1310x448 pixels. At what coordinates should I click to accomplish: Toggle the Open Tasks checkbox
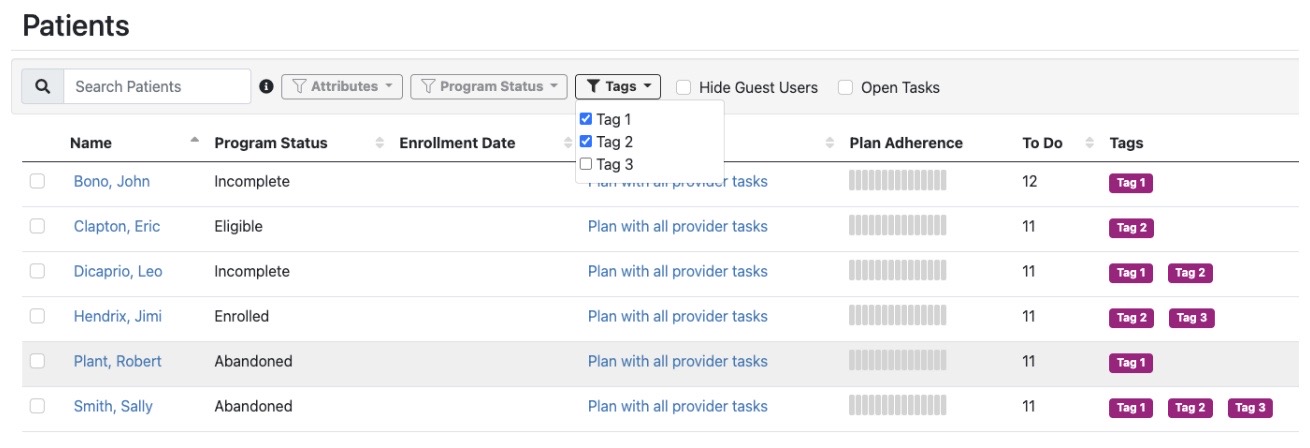(846, 88)
